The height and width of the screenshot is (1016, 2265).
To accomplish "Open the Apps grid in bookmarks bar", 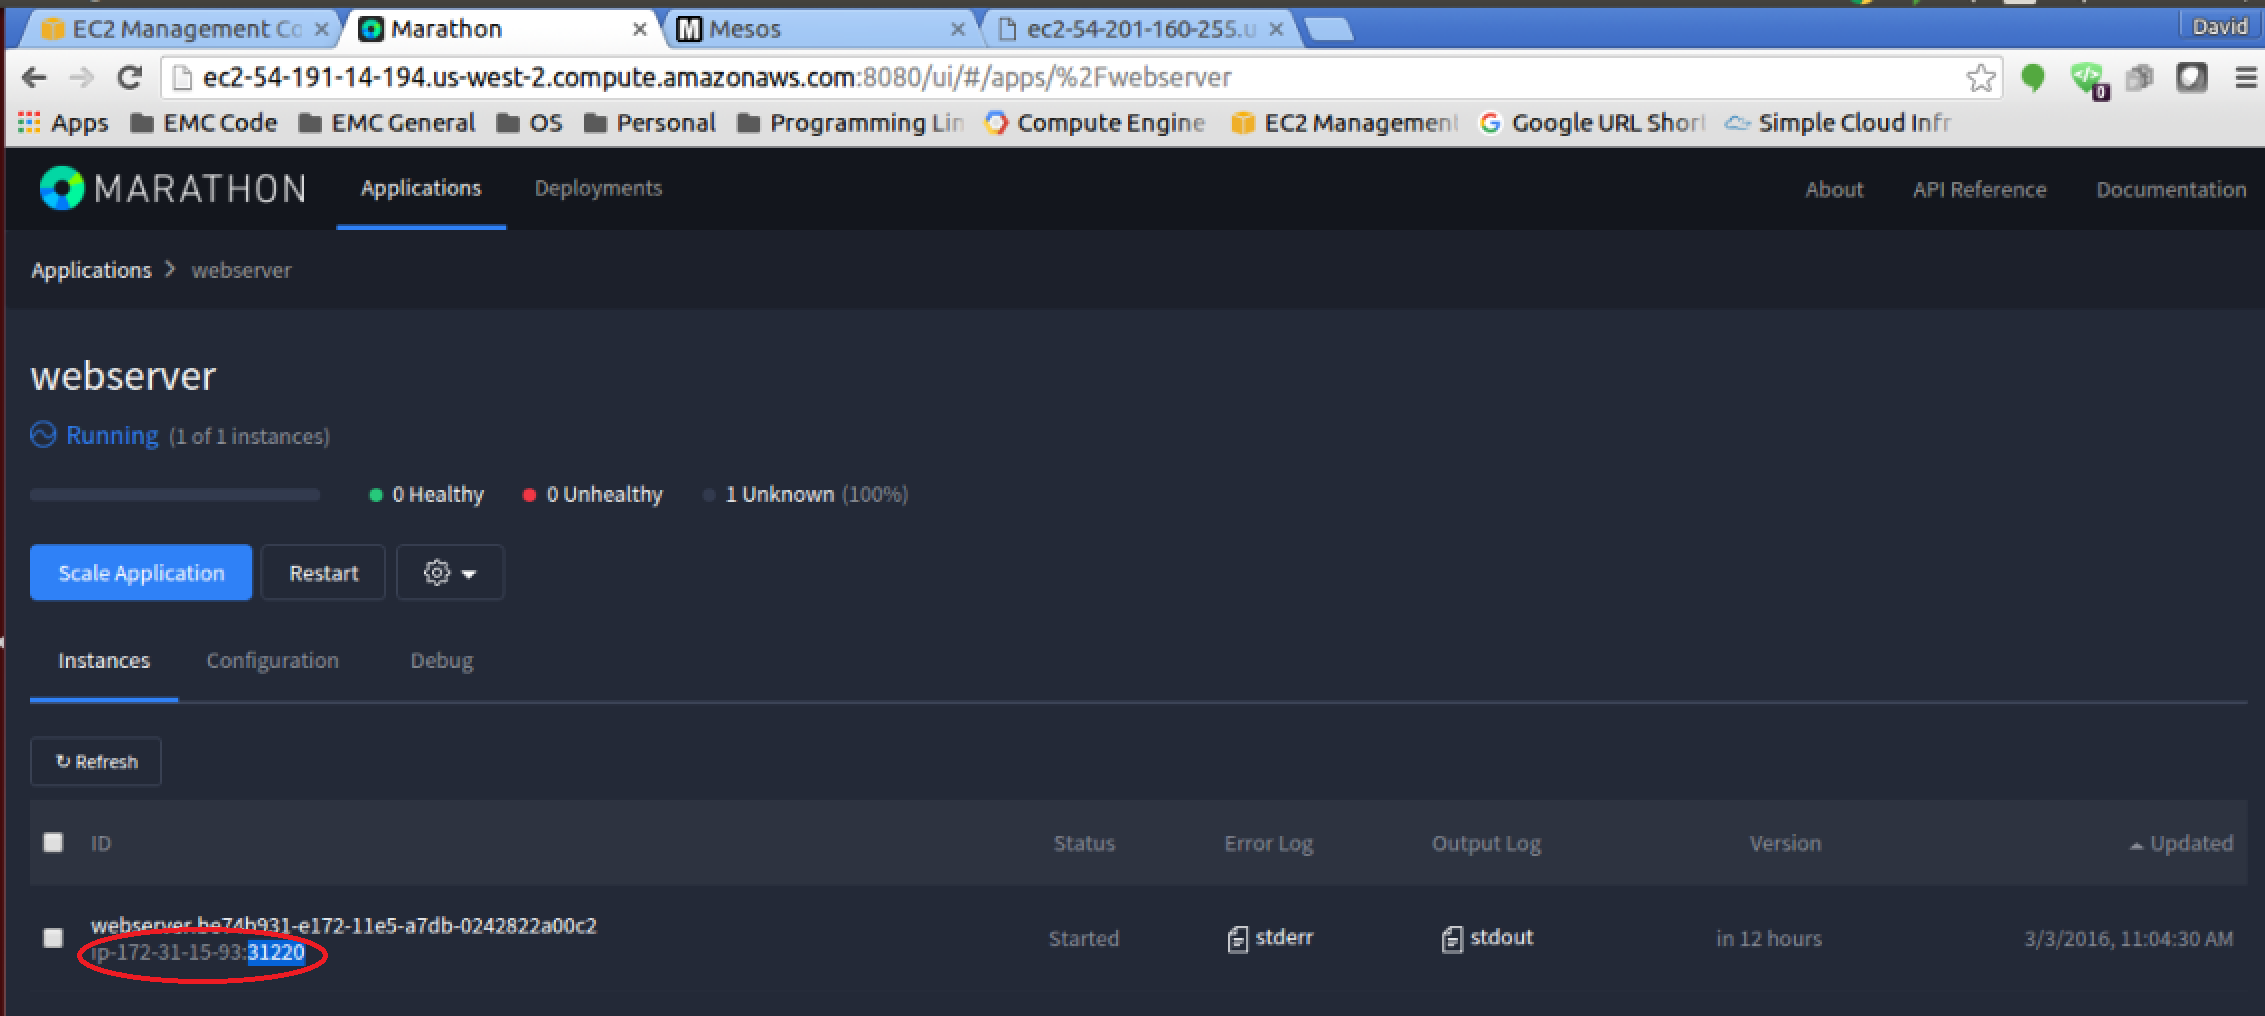I will [x=63, y=123].
